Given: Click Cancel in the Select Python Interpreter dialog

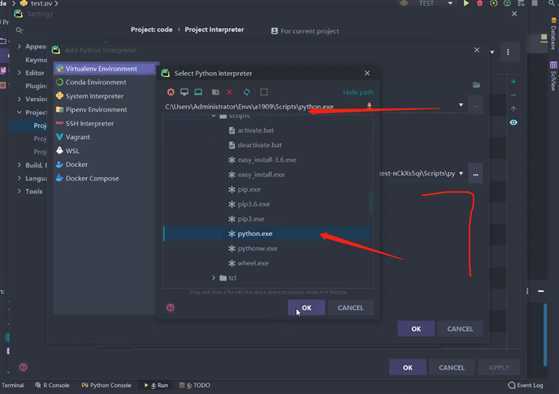Looking at the screenshot, I should click(x=350, y=308).
